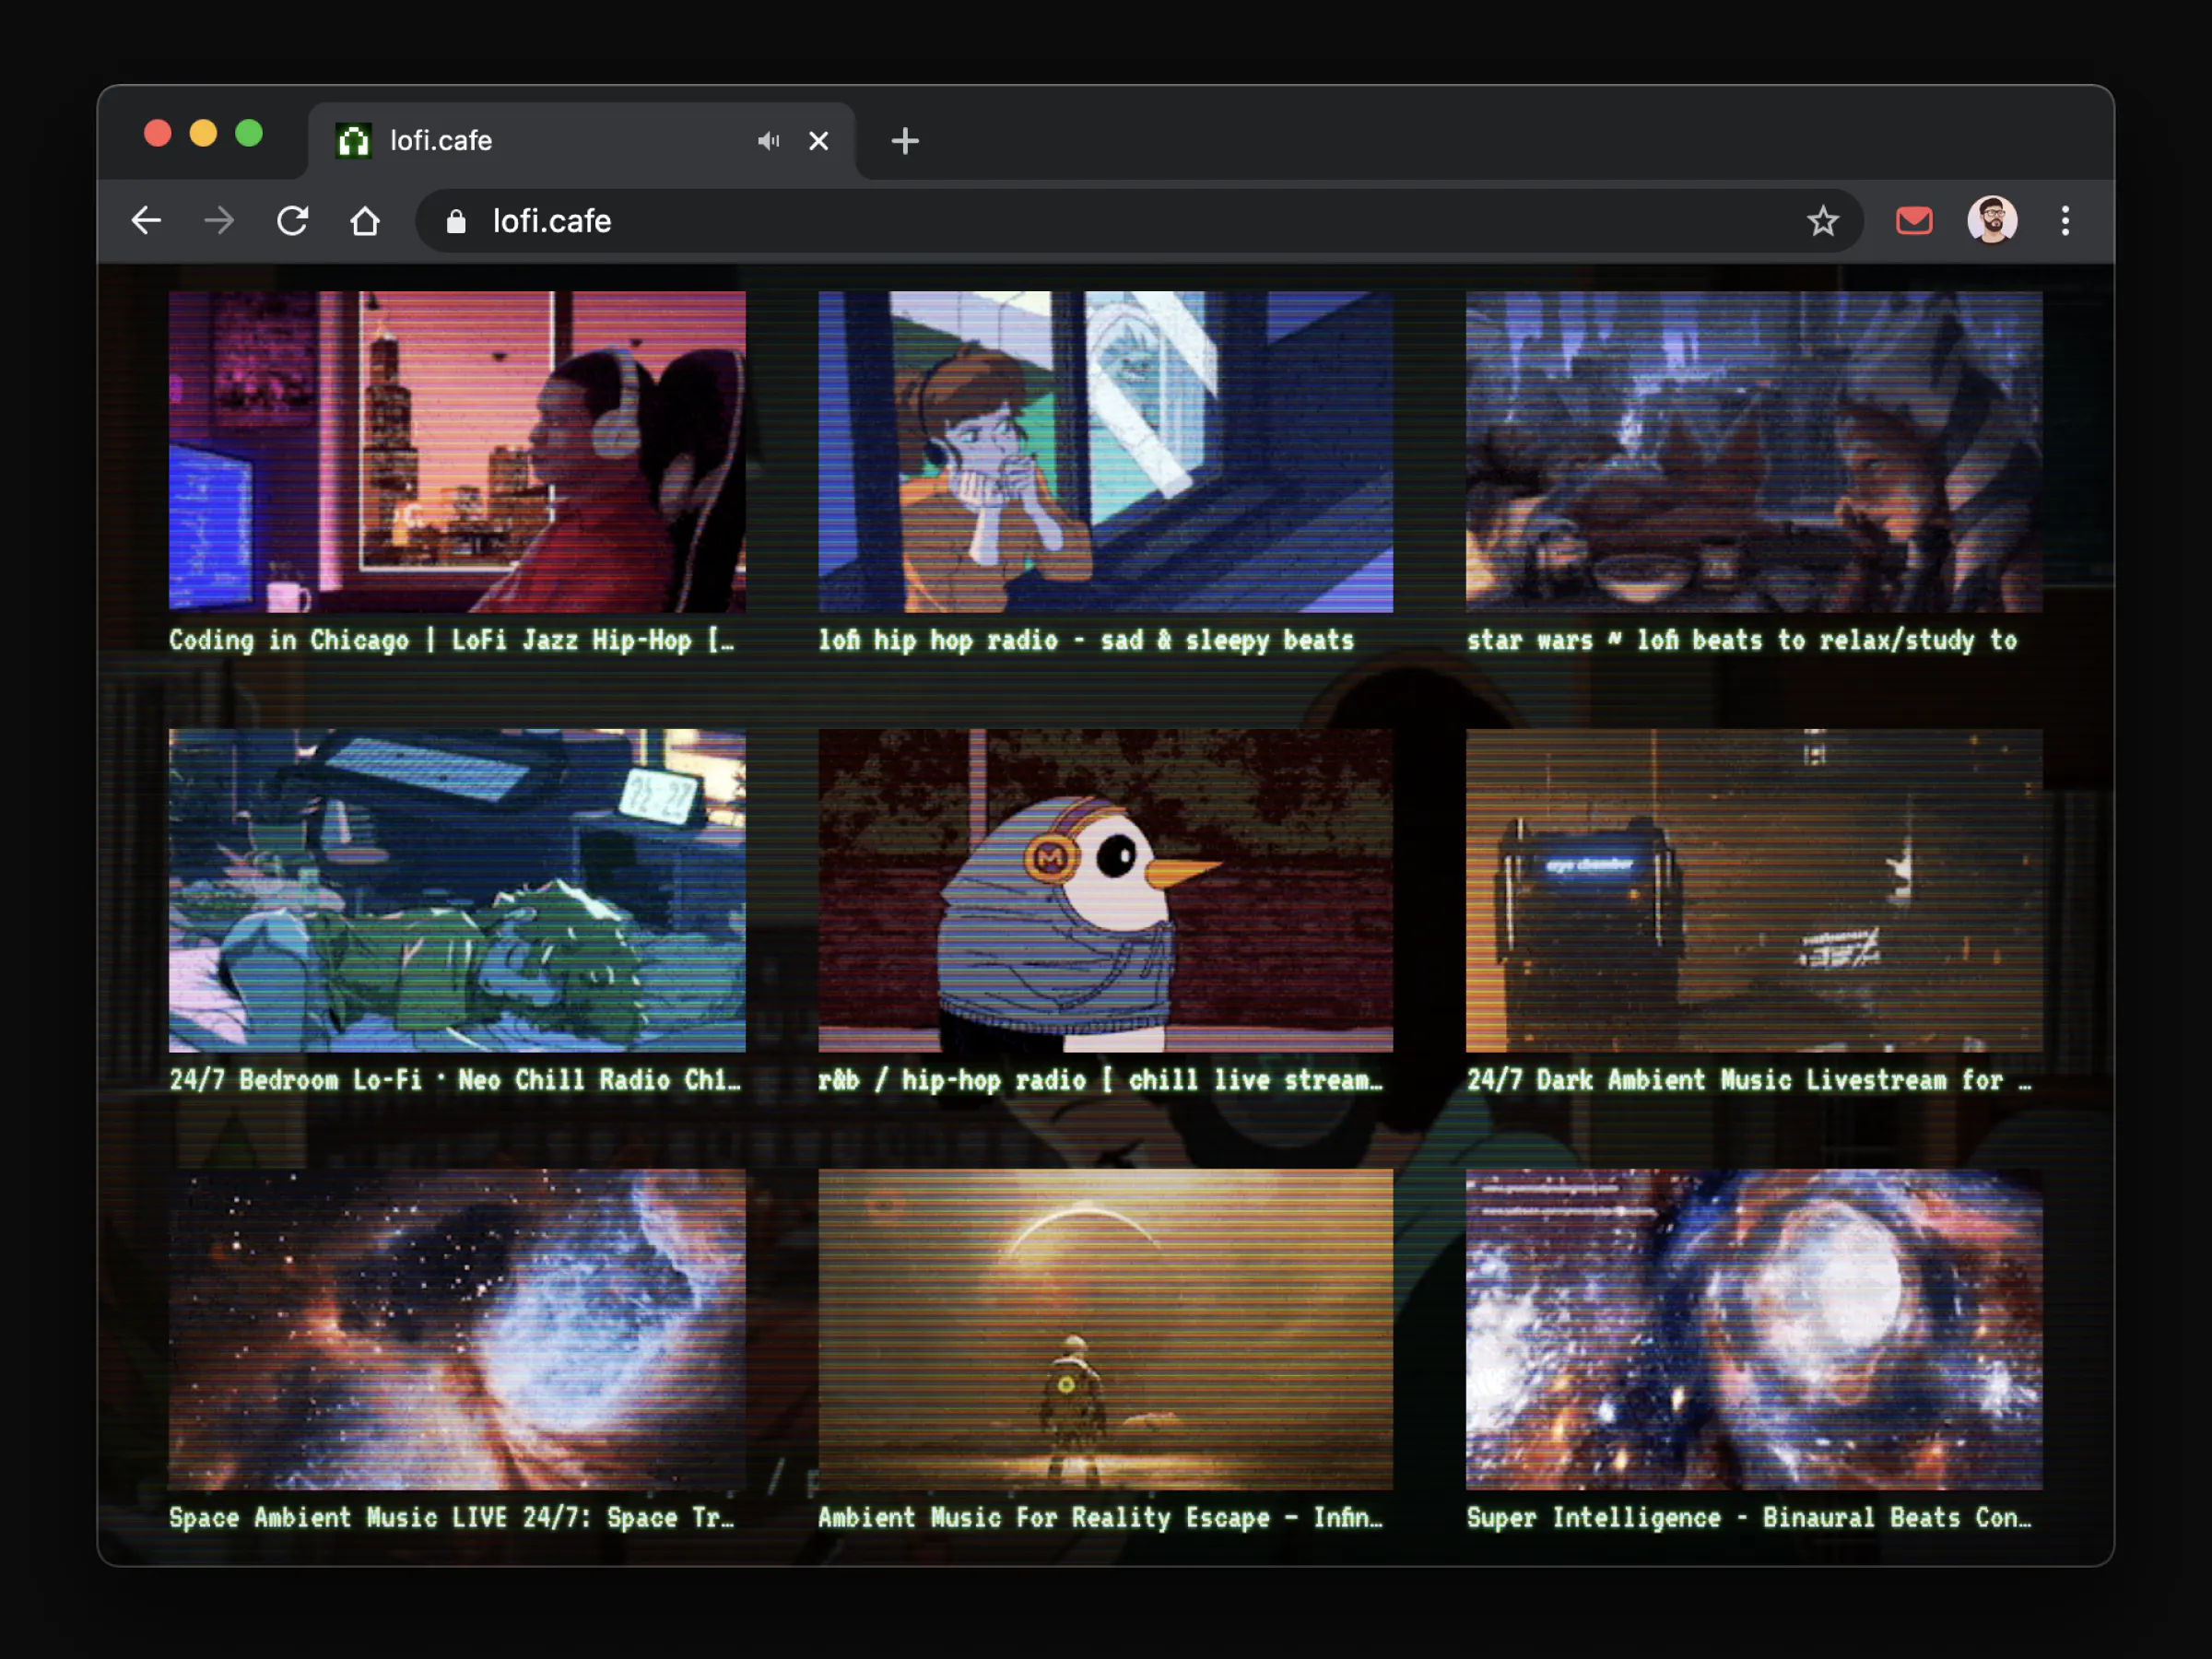Open the Chrome three-dot menu

pos(2065,220)
